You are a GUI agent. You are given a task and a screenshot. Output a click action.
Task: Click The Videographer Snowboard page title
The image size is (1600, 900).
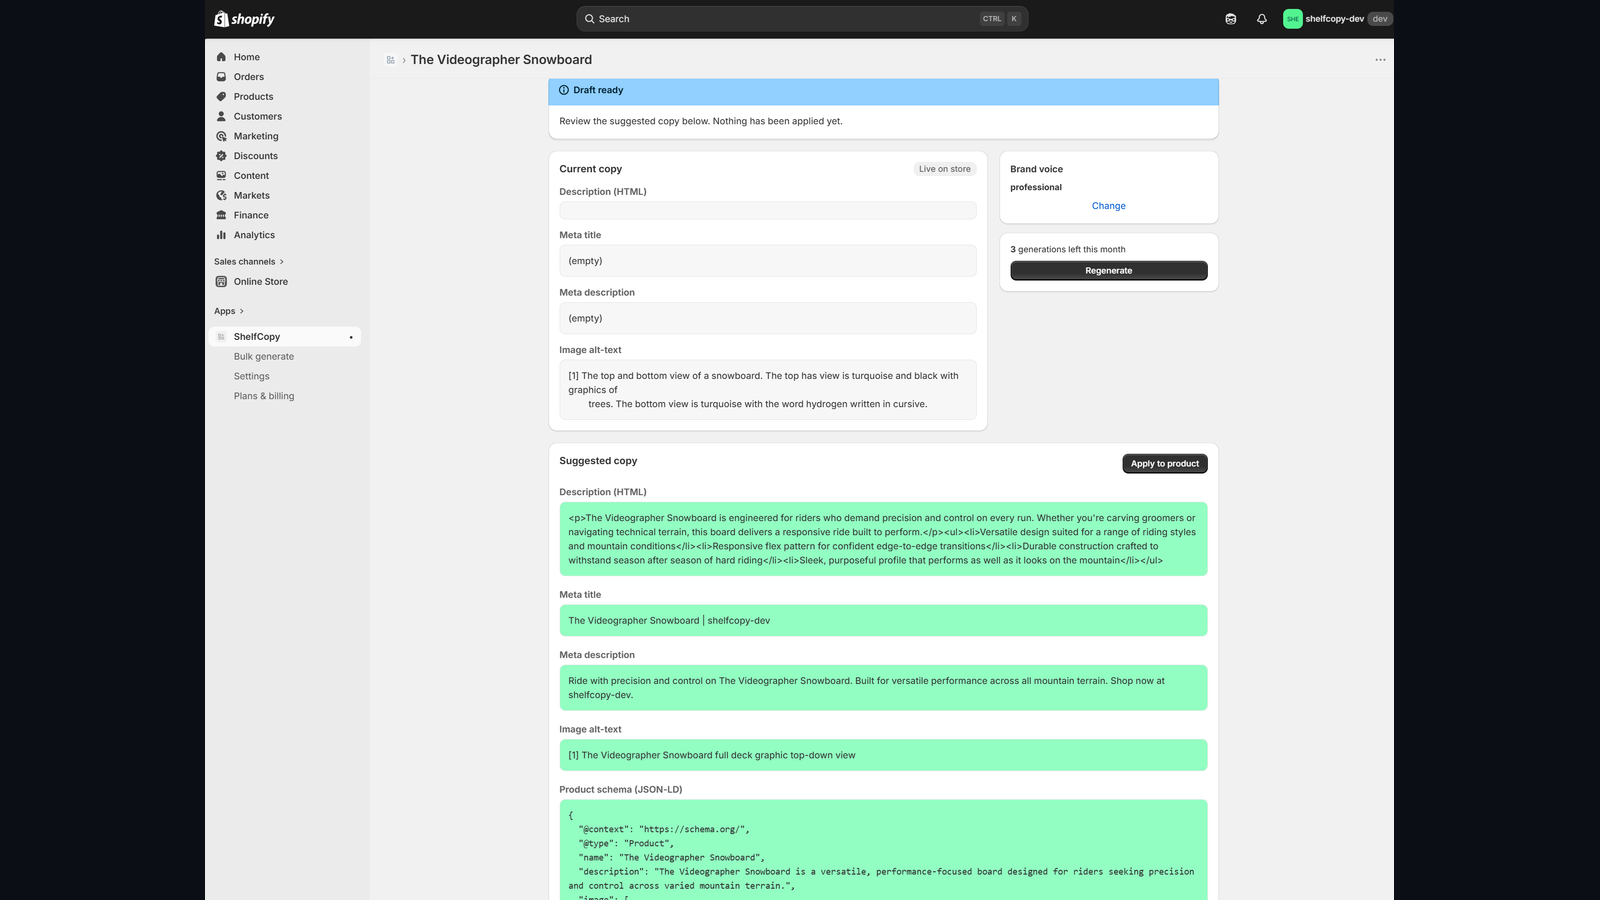coord(501,60)
